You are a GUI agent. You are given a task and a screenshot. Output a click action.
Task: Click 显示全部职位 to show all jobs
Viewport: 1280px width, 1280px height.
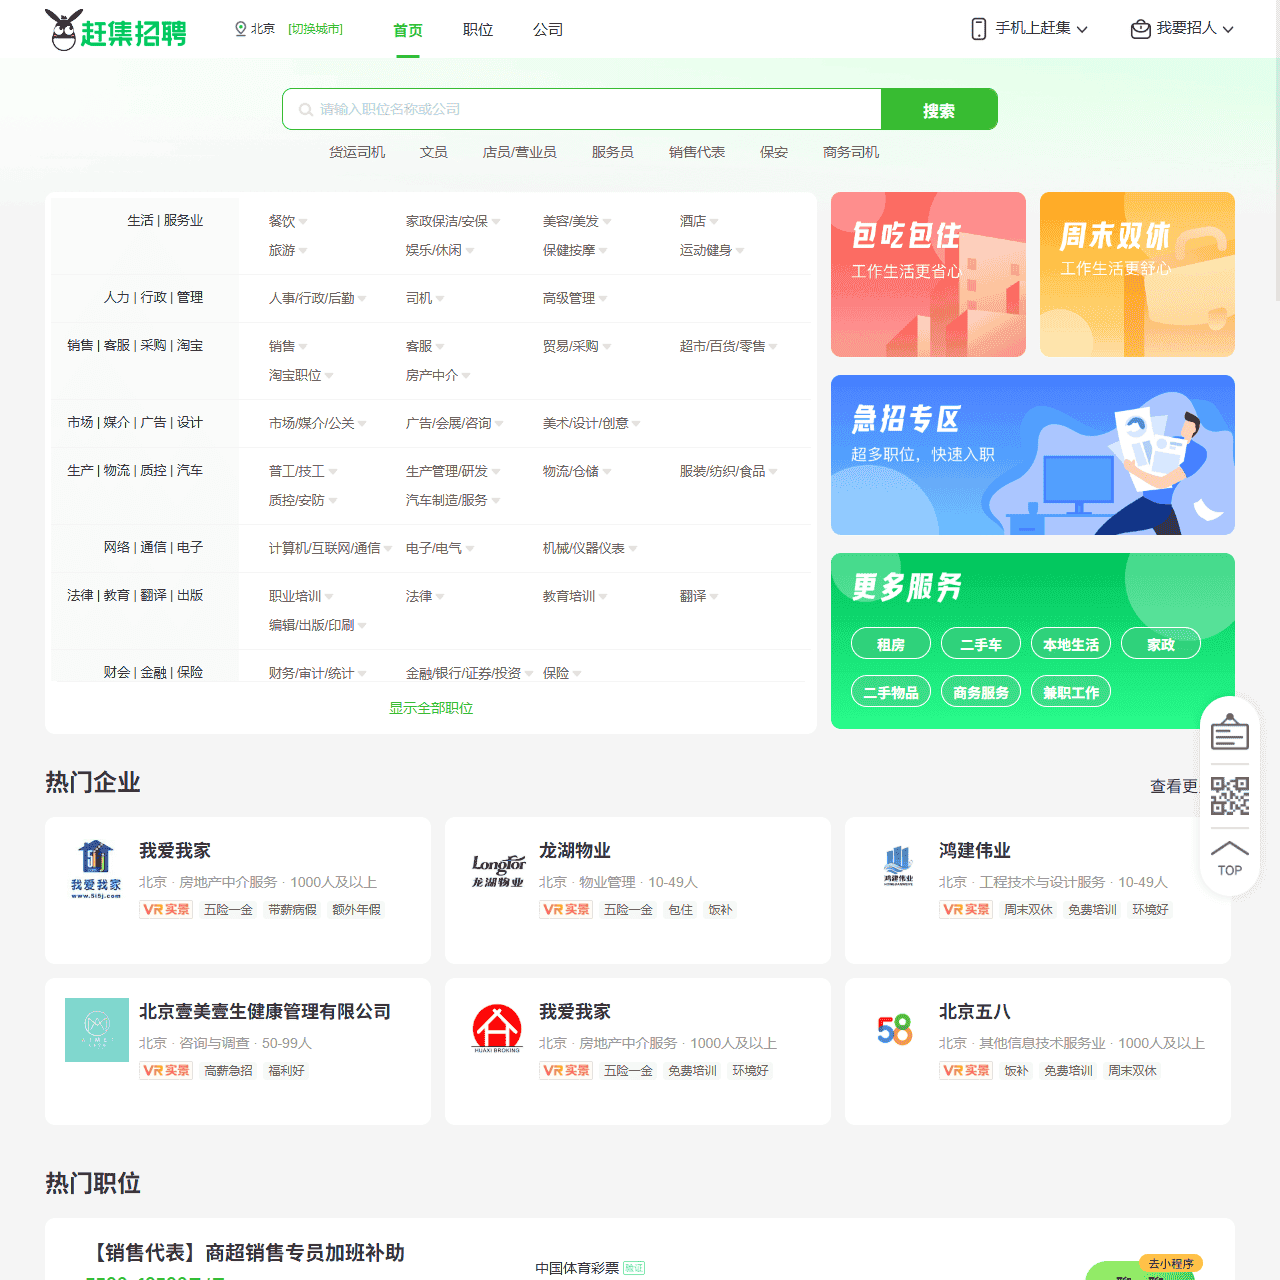[x=430, y=708]
